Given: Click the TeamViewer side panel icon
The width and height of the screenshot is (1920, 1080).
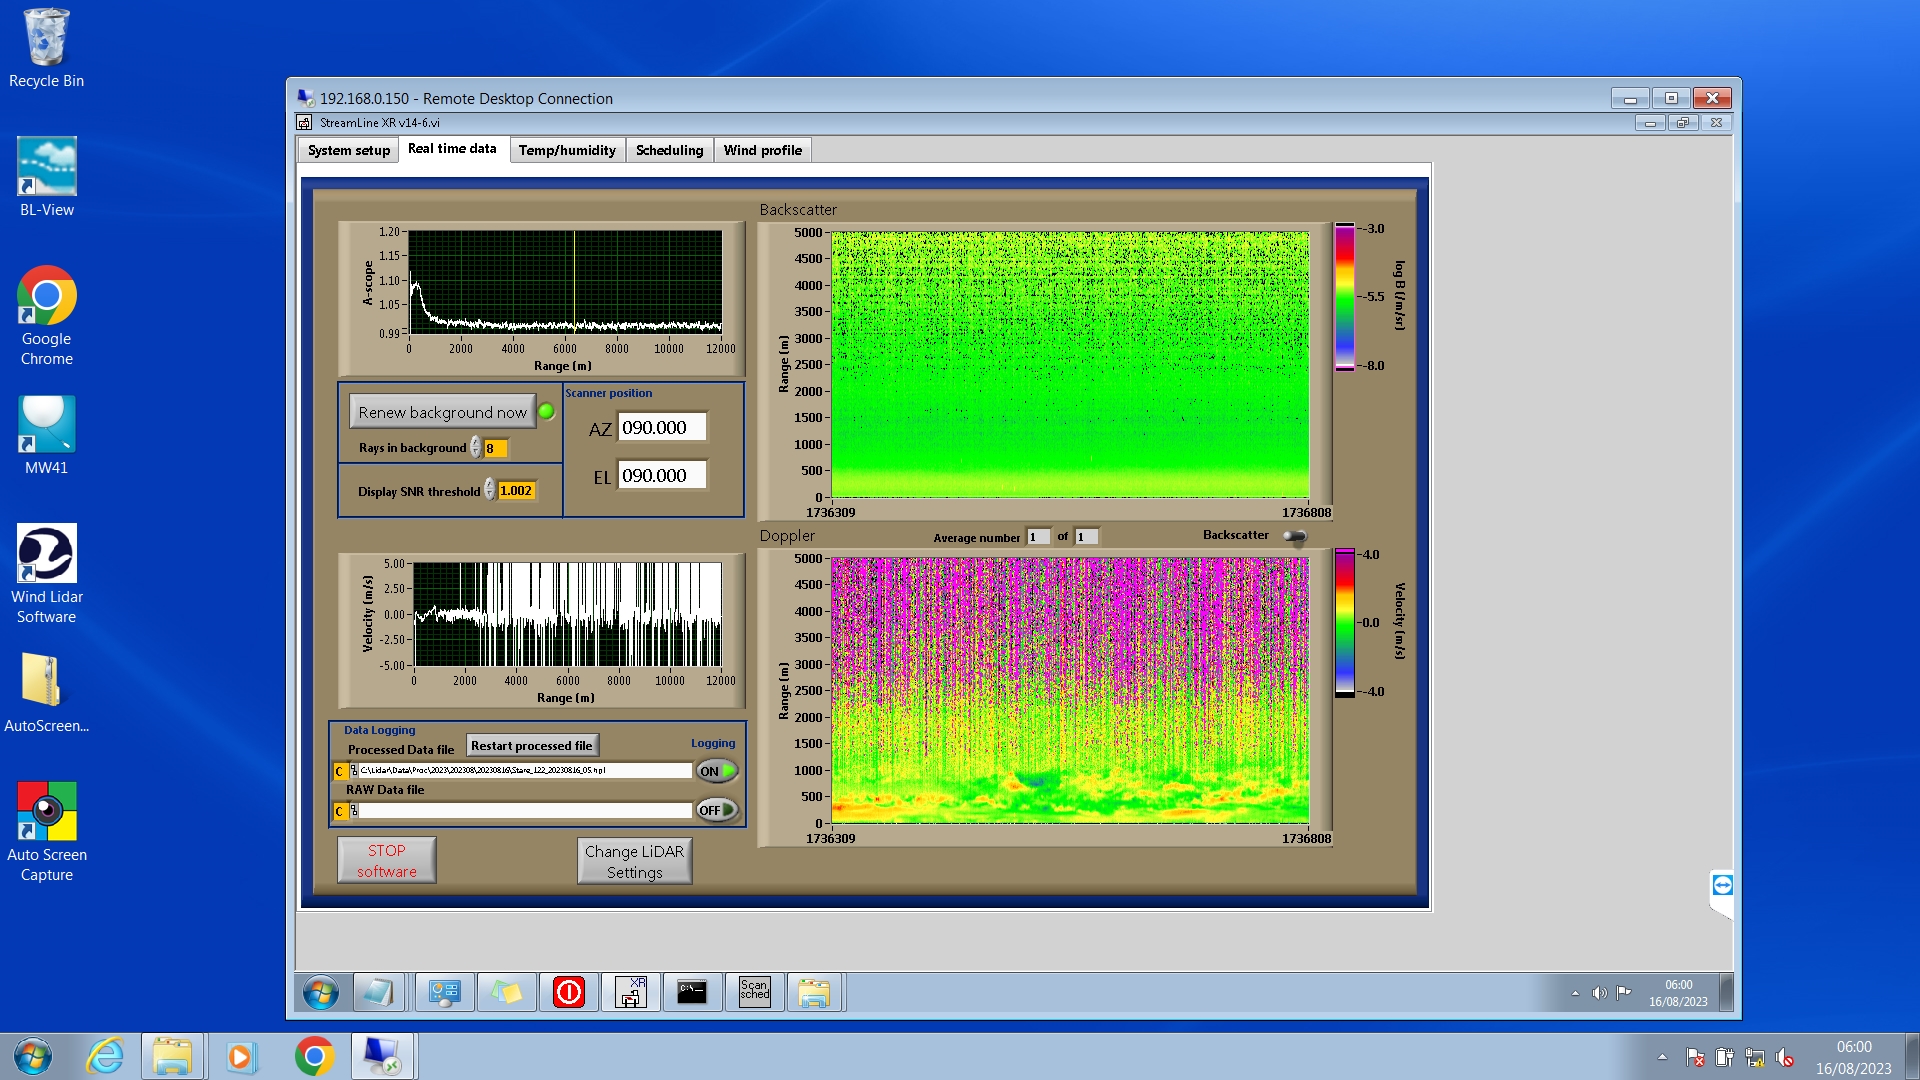Looking at the screenshot, I should pos(1722,885).
